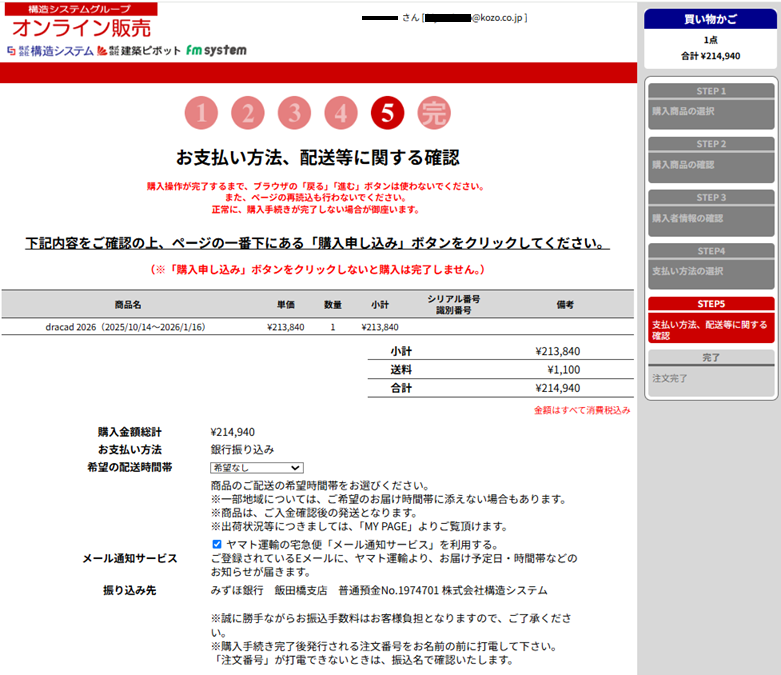Click the 建築ピボット logo
The width and height of the screenshot is (781, 675).
(139, 50)
